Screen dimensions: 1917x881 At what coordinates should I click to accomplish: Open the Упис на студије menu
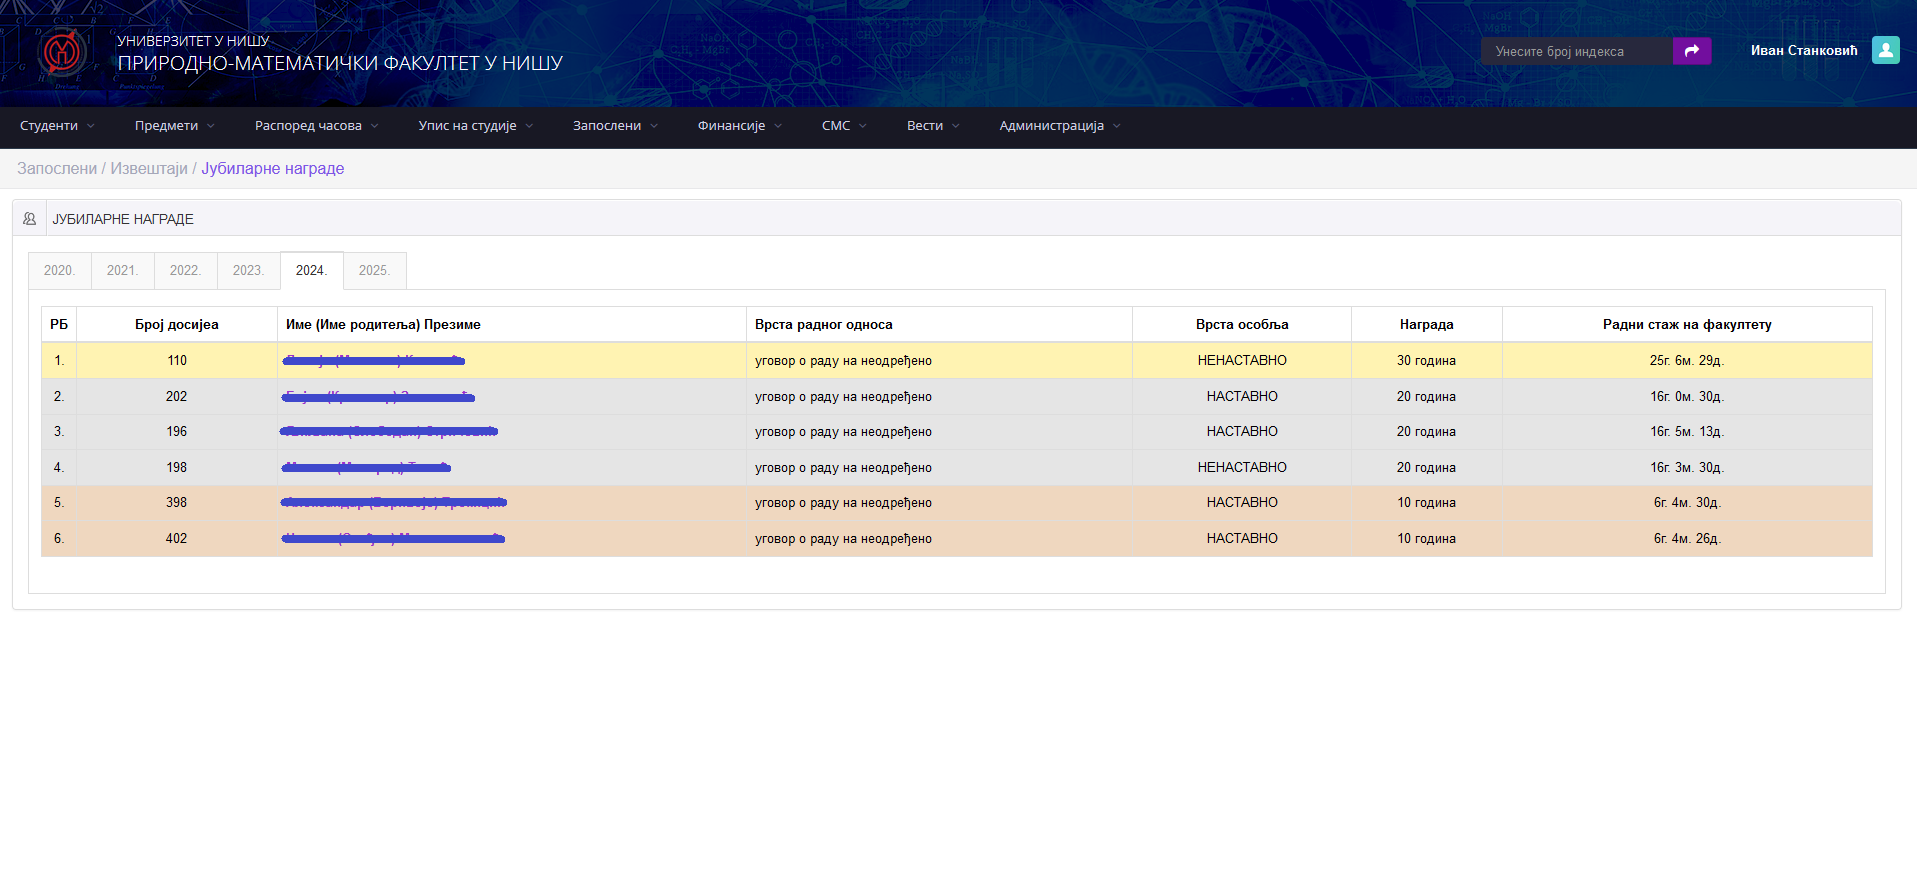click(x=475, y=126)
